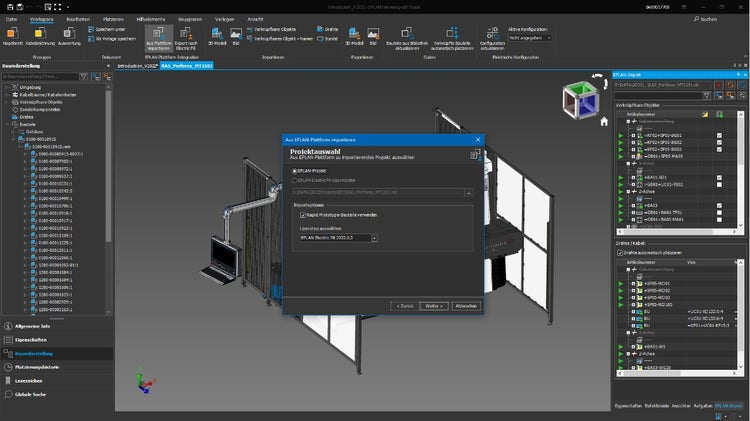Click the Weiter button in the dialog
Viewport: 750px width, 421px height.
pyautogui.click(x=432, y=306)
